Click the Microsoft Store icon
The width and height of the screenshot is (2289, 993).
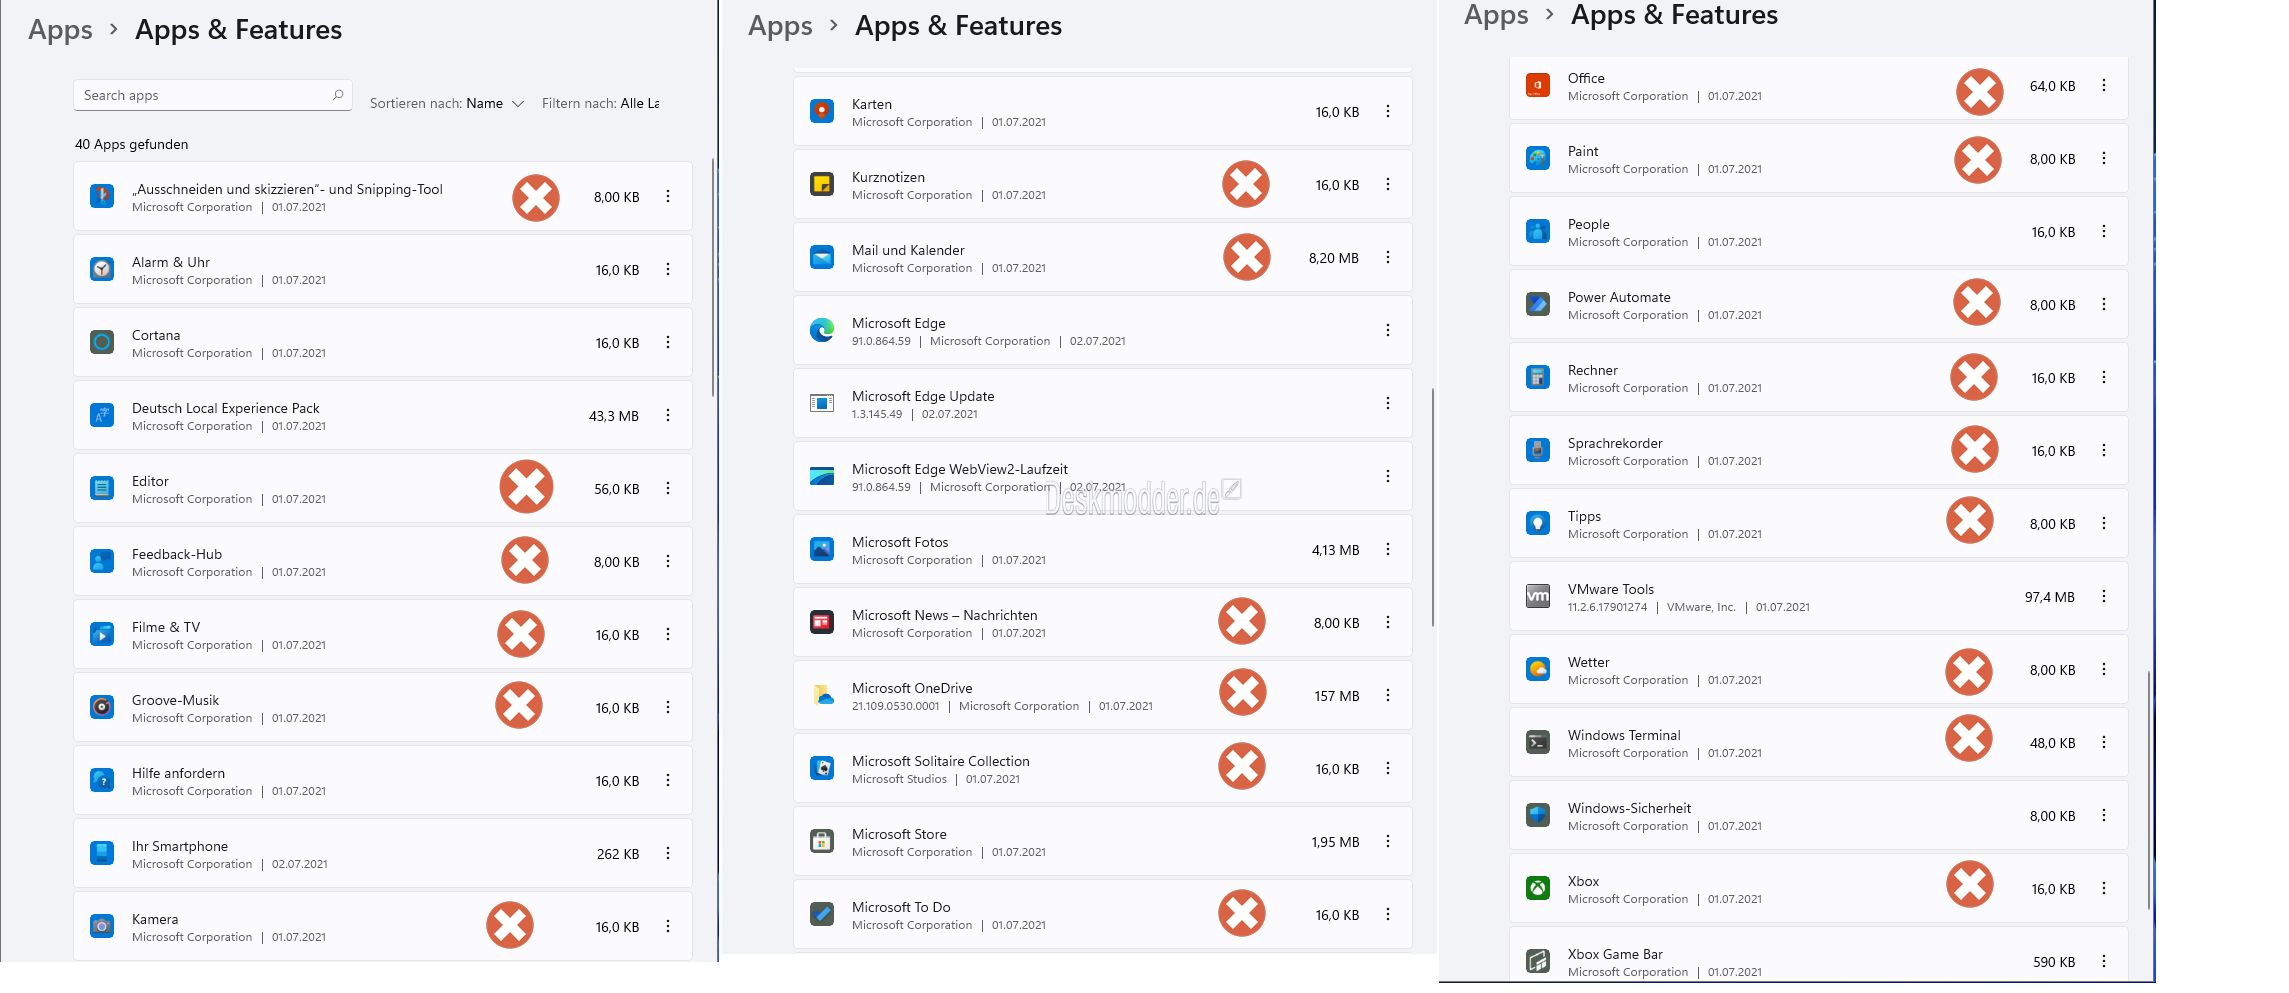(x=822, y=841)
